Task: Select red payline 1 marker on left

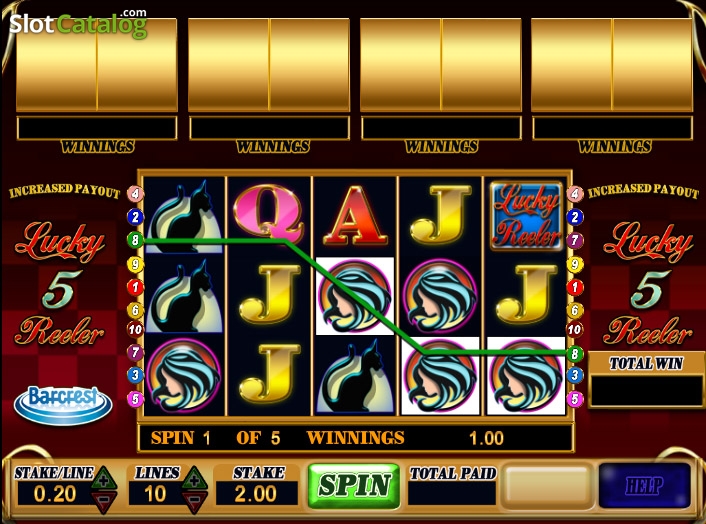Action: coord(135,287)
